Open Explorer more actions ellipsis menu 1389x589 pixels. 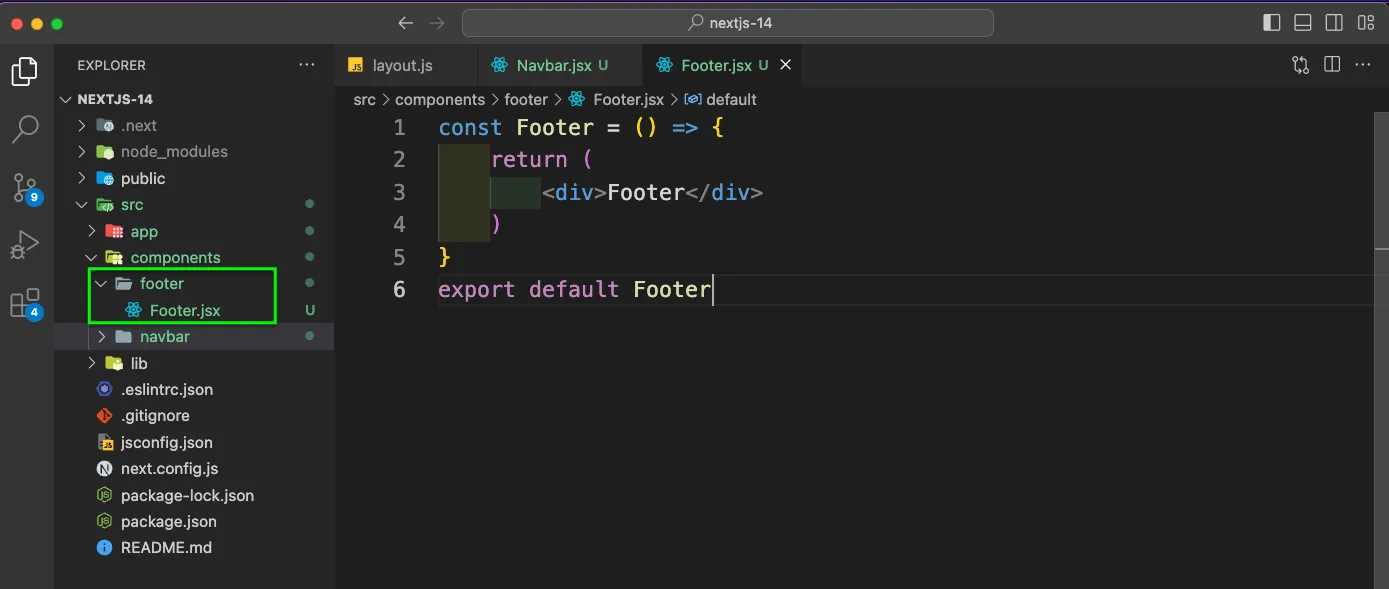[307, 65]
